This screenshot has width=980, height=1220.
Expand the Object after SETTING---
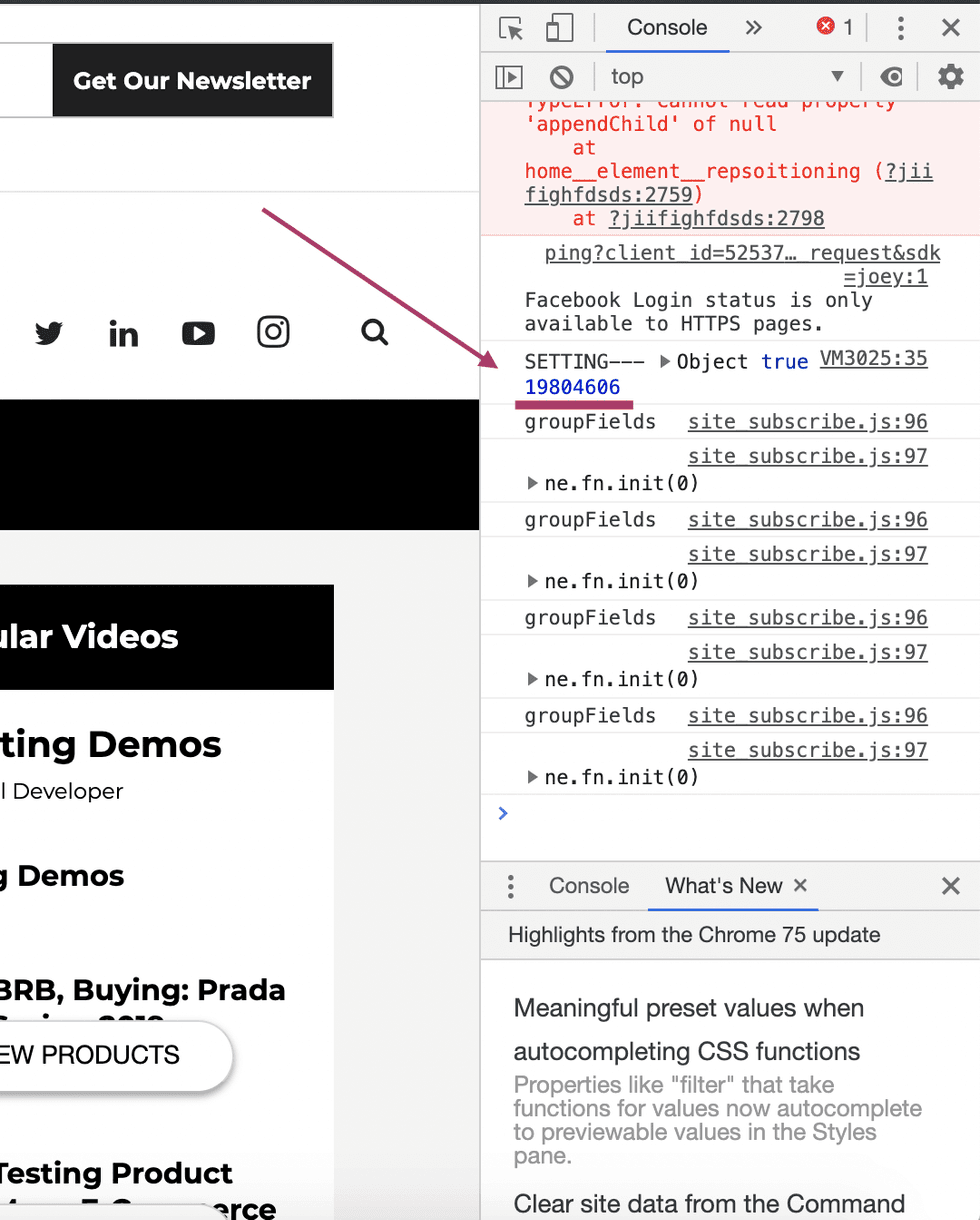(x=665, y=362)
